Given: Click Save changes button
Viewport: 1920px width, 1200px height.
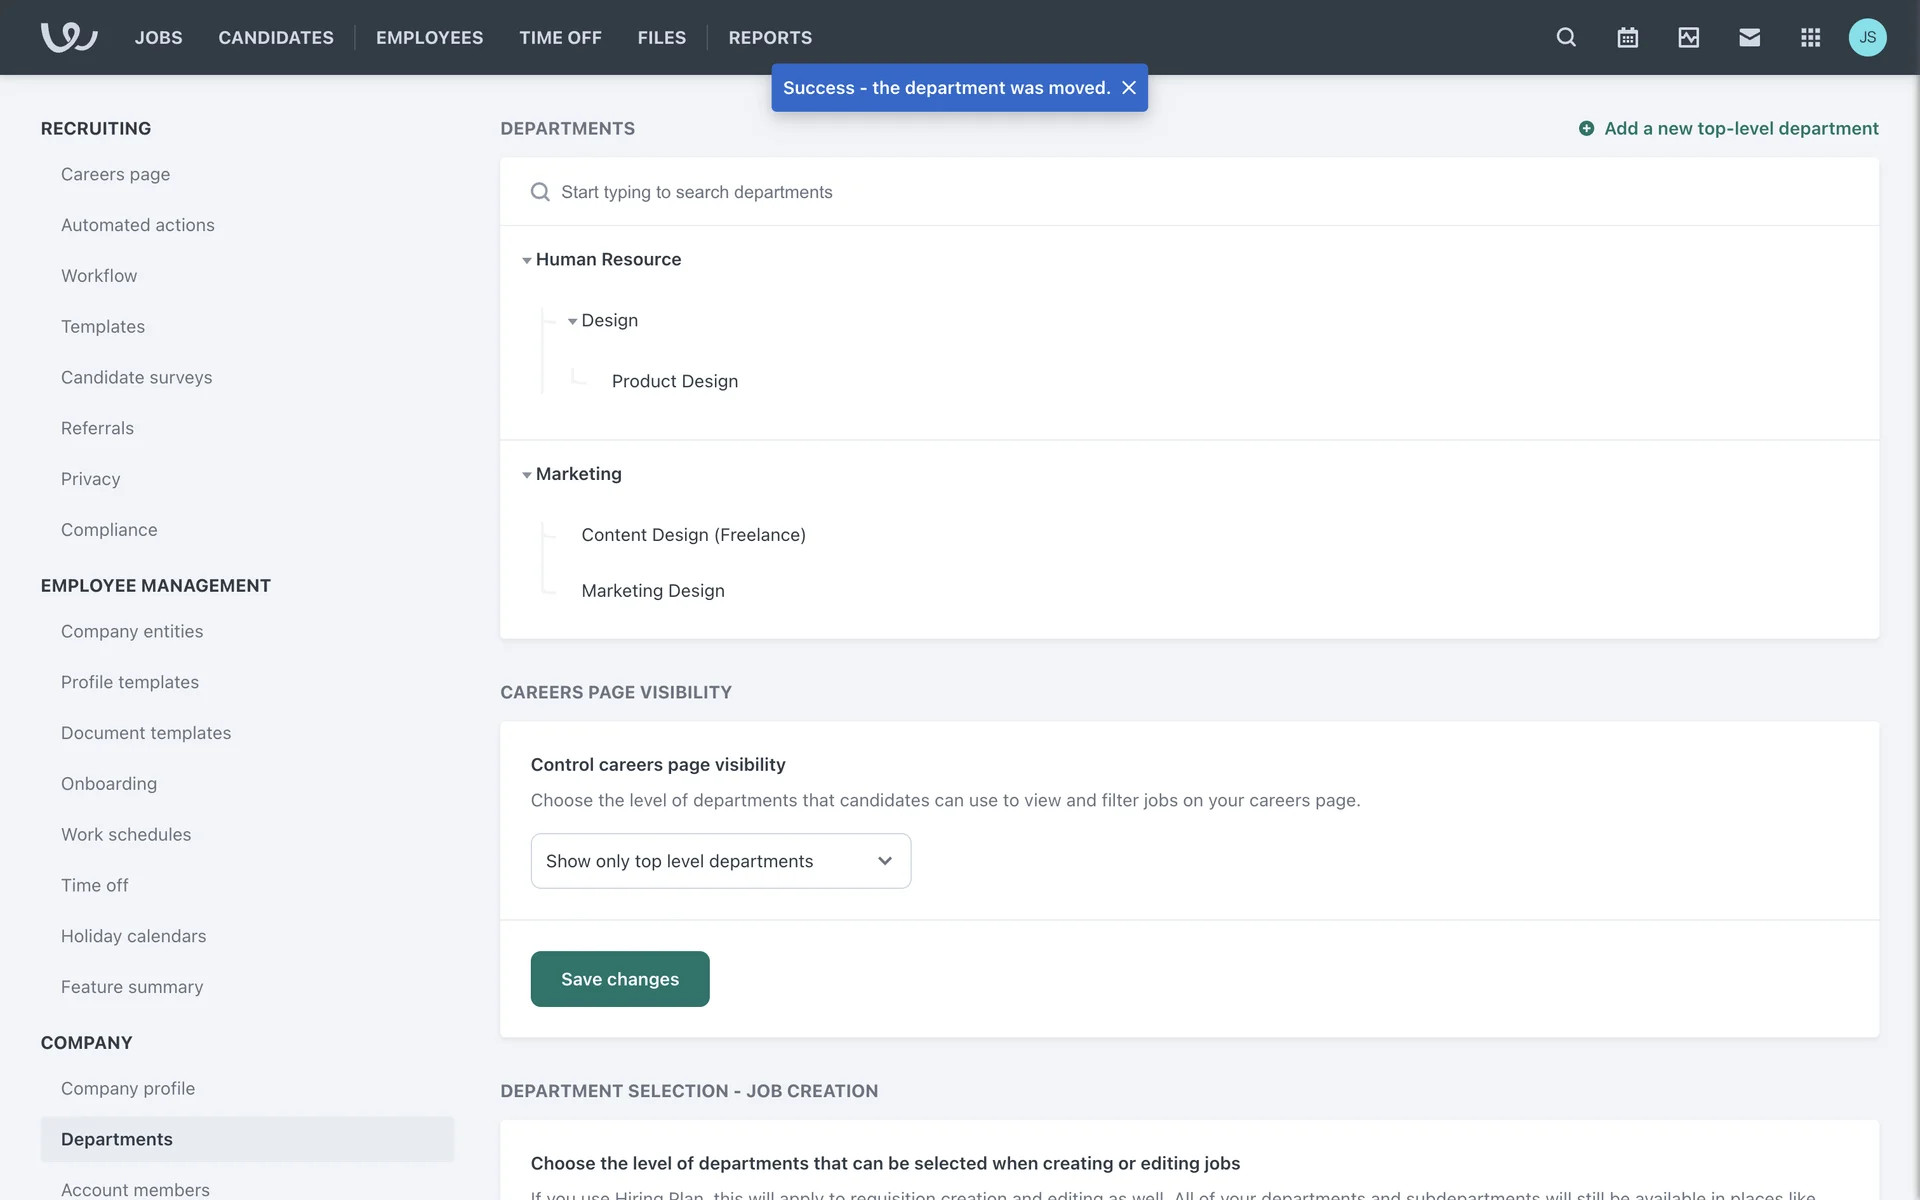Looking at the screenshot, I should pyautogui.click(x=619, y=979).
